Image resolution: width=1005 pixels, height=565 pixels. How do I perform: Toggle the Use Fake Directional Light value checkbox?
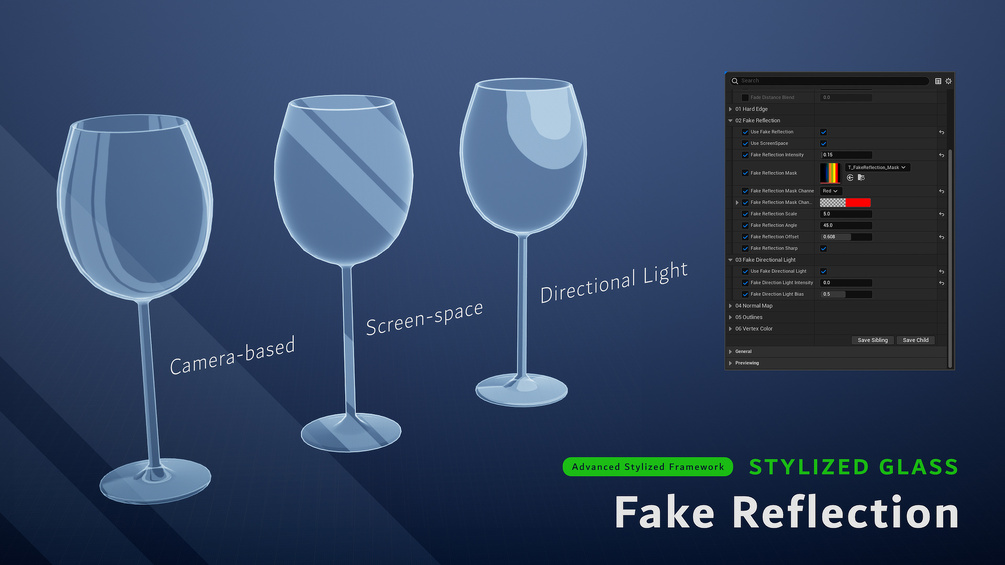(x=824, y=272)
